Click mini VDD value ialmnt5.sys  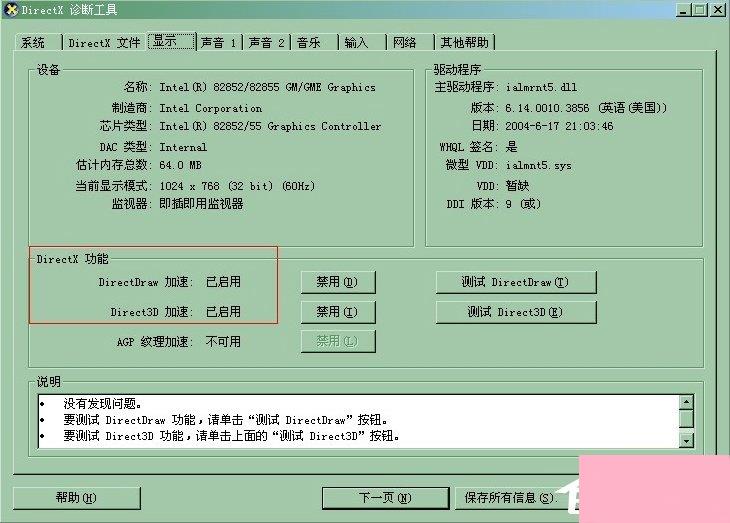(539, 165)
